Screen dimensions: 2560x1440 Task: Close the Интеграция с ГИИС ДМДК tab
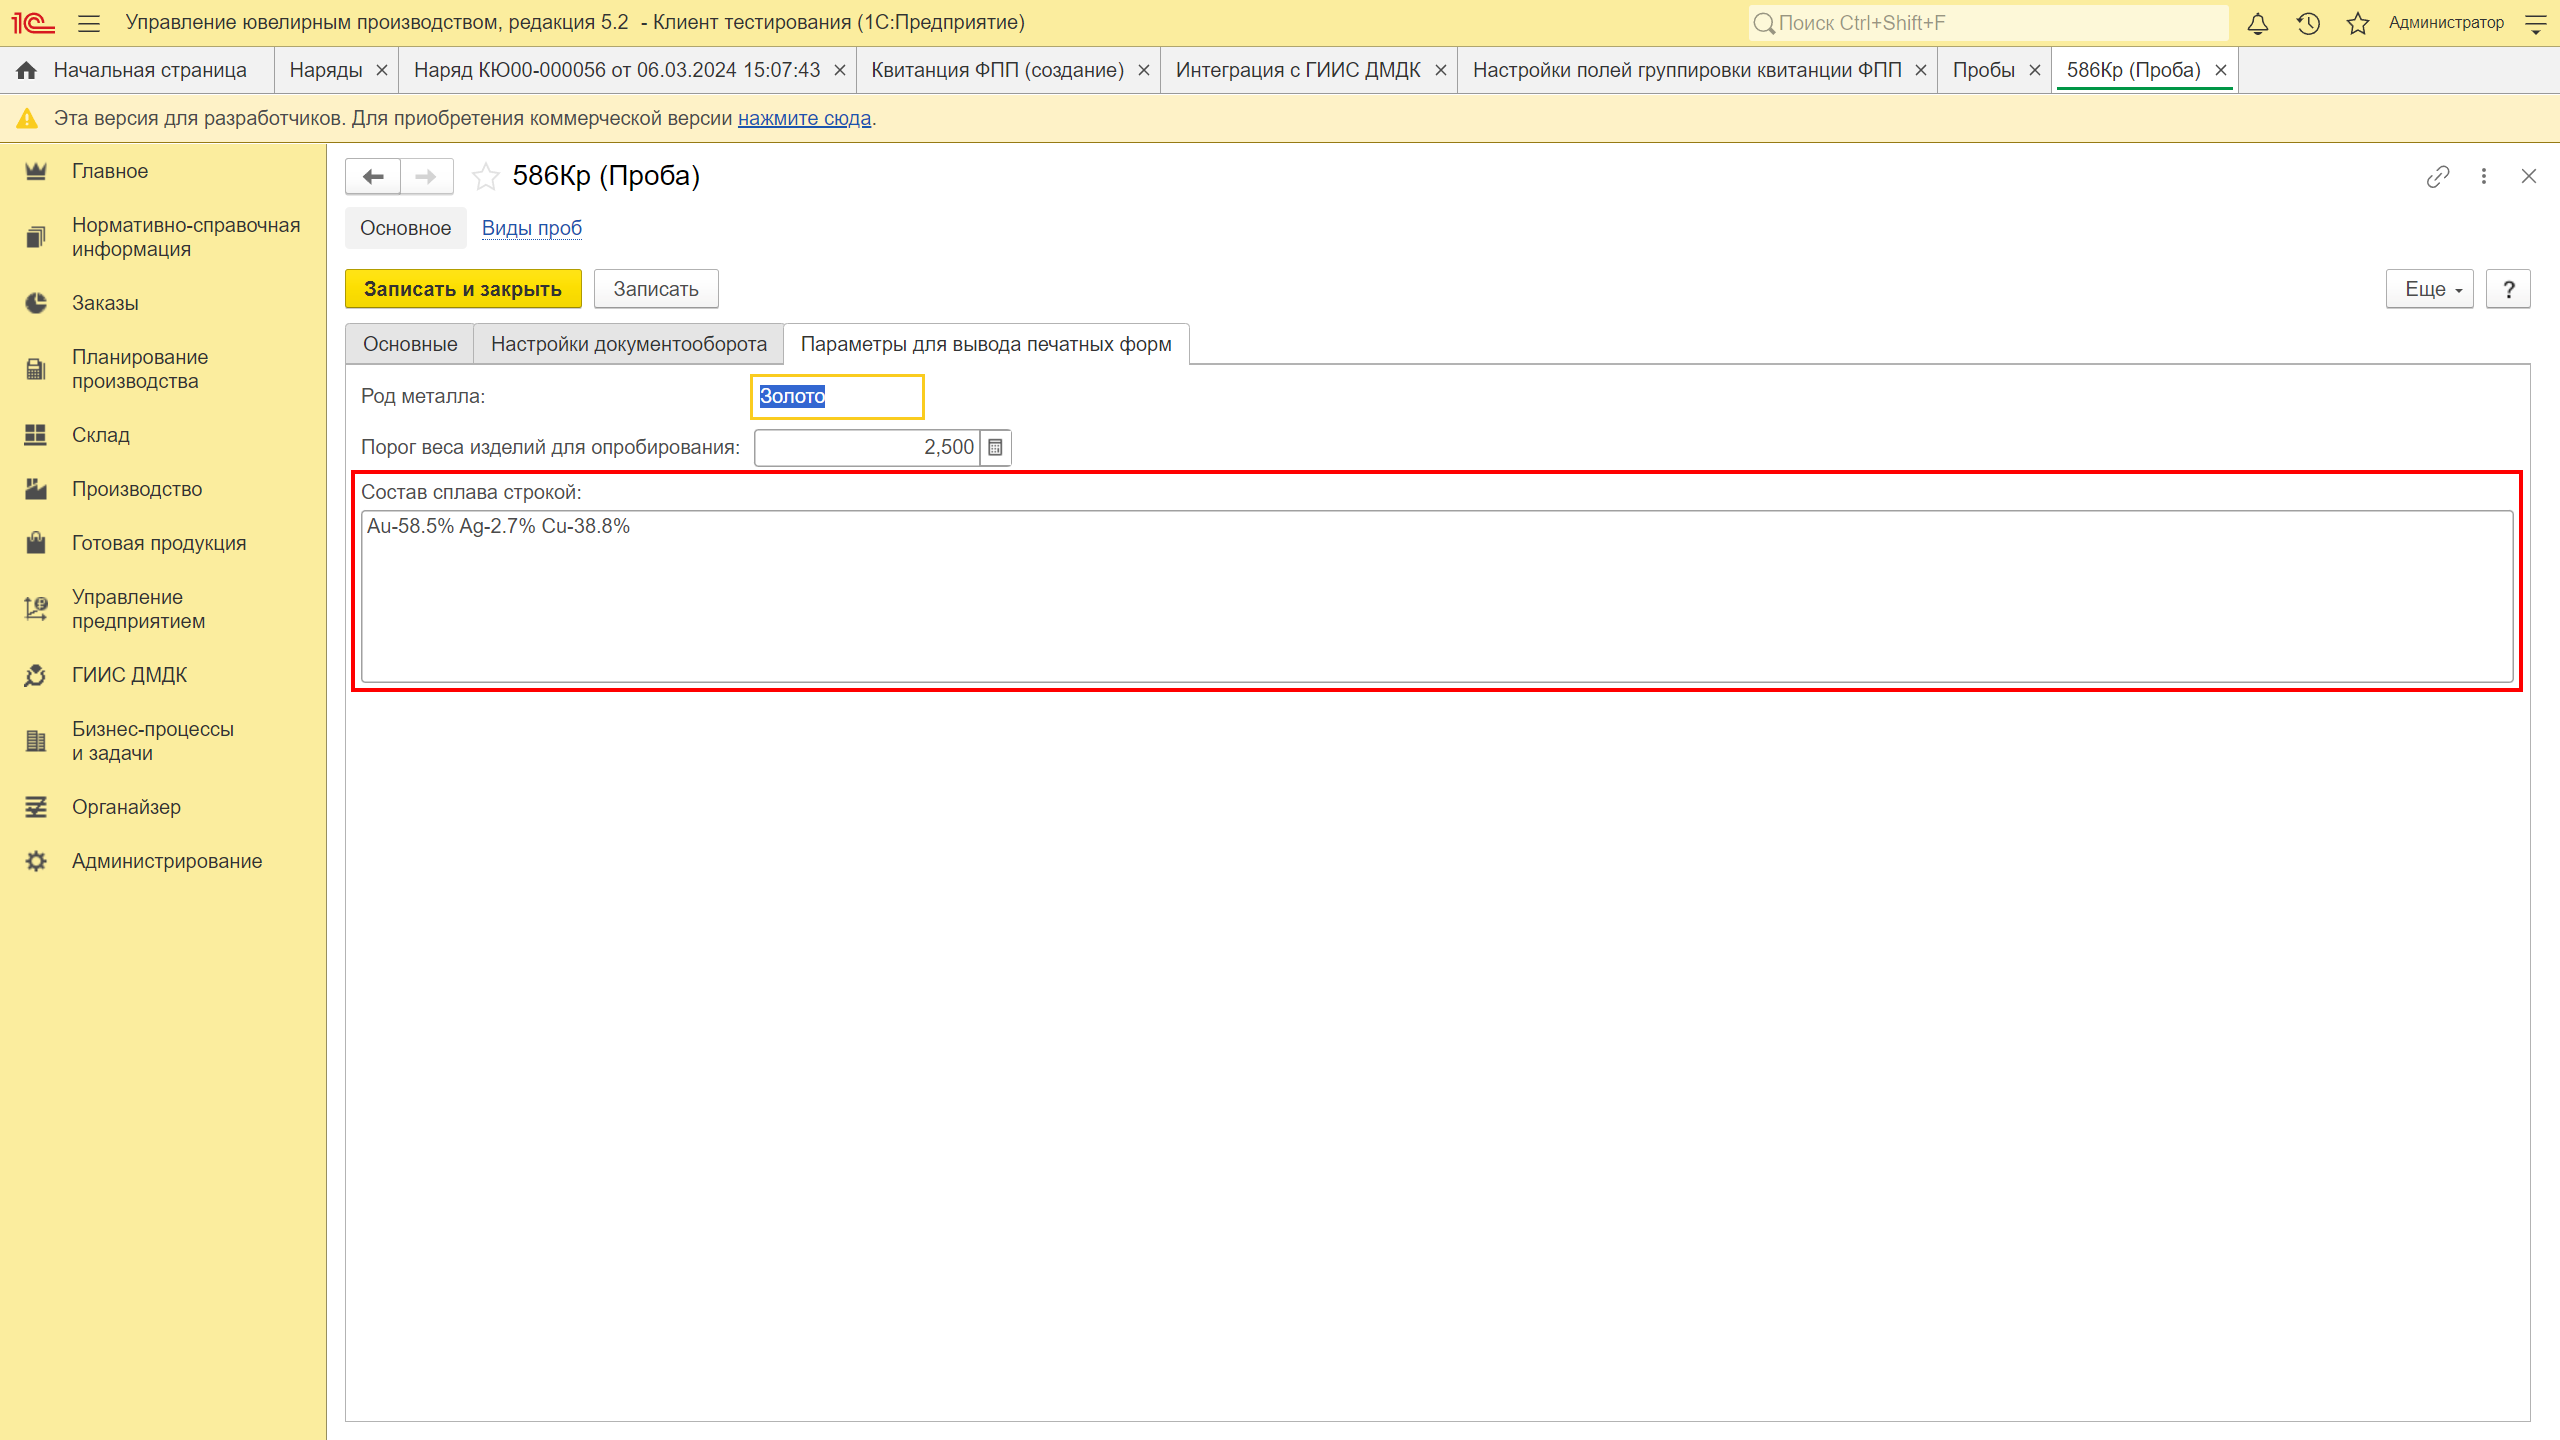(x=1440, y=71)
